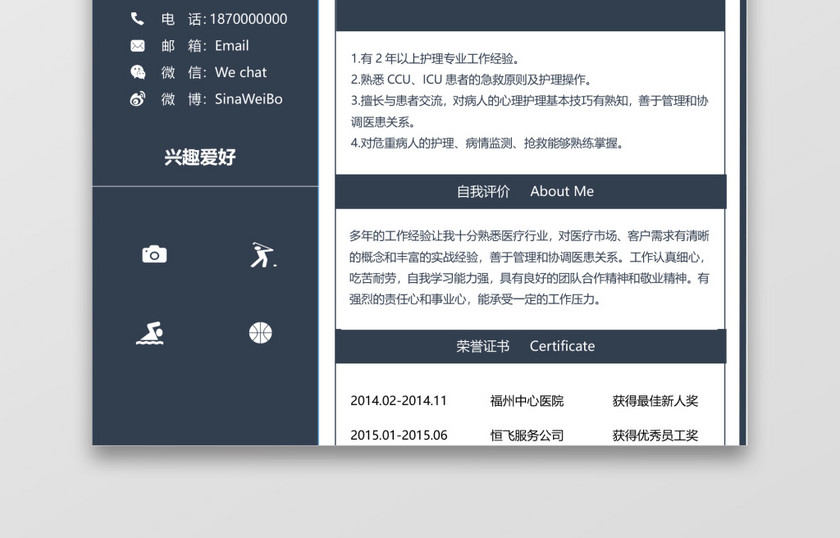Screen dimensions: 840x538
Task: Click 获得最佳新人奖 award text
Action: click(655, 401)
